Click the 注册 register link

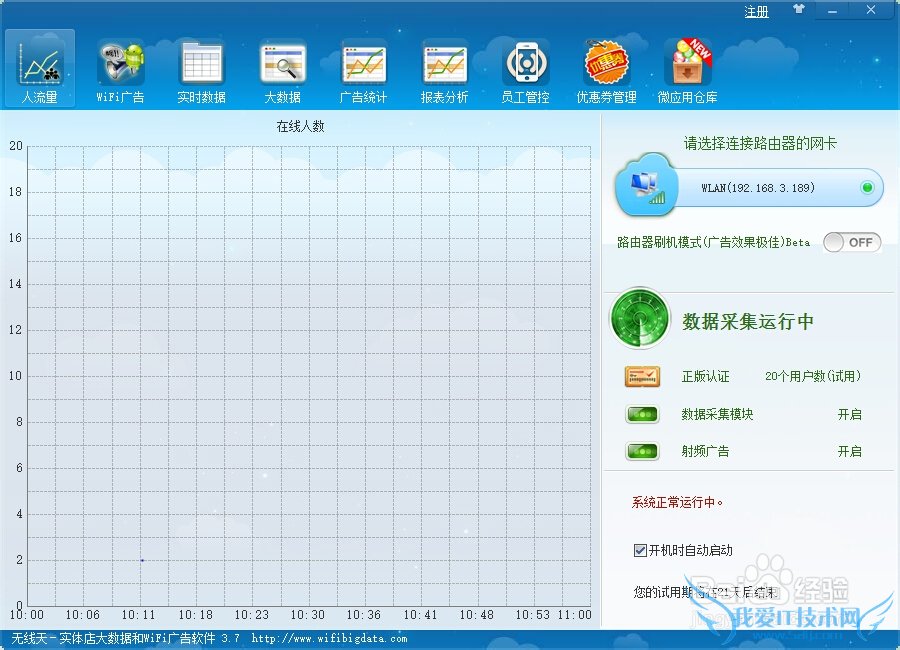(757, 12)
